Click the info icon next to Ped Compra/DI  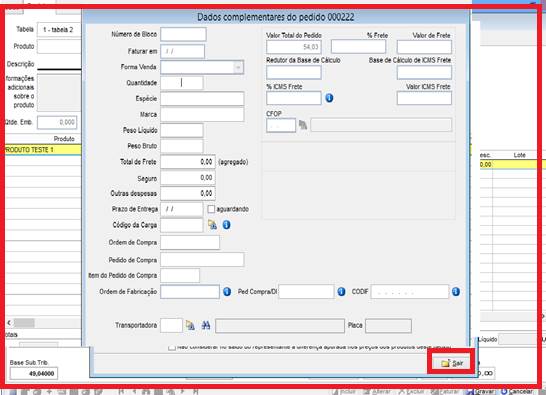[341, 292]
